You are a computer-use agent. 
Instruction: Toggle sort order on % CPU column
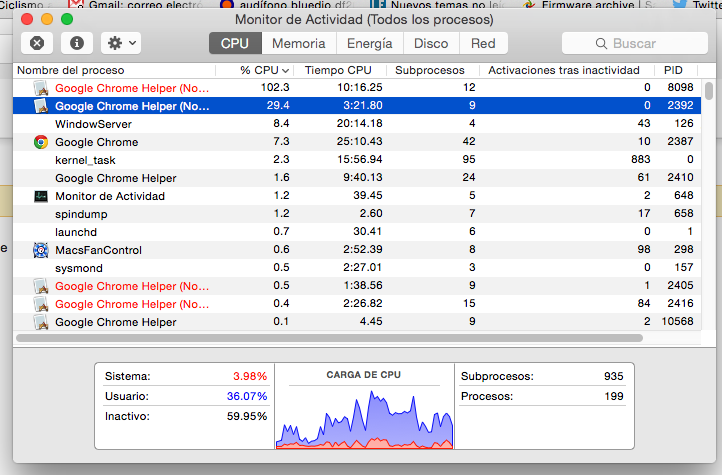255,70
